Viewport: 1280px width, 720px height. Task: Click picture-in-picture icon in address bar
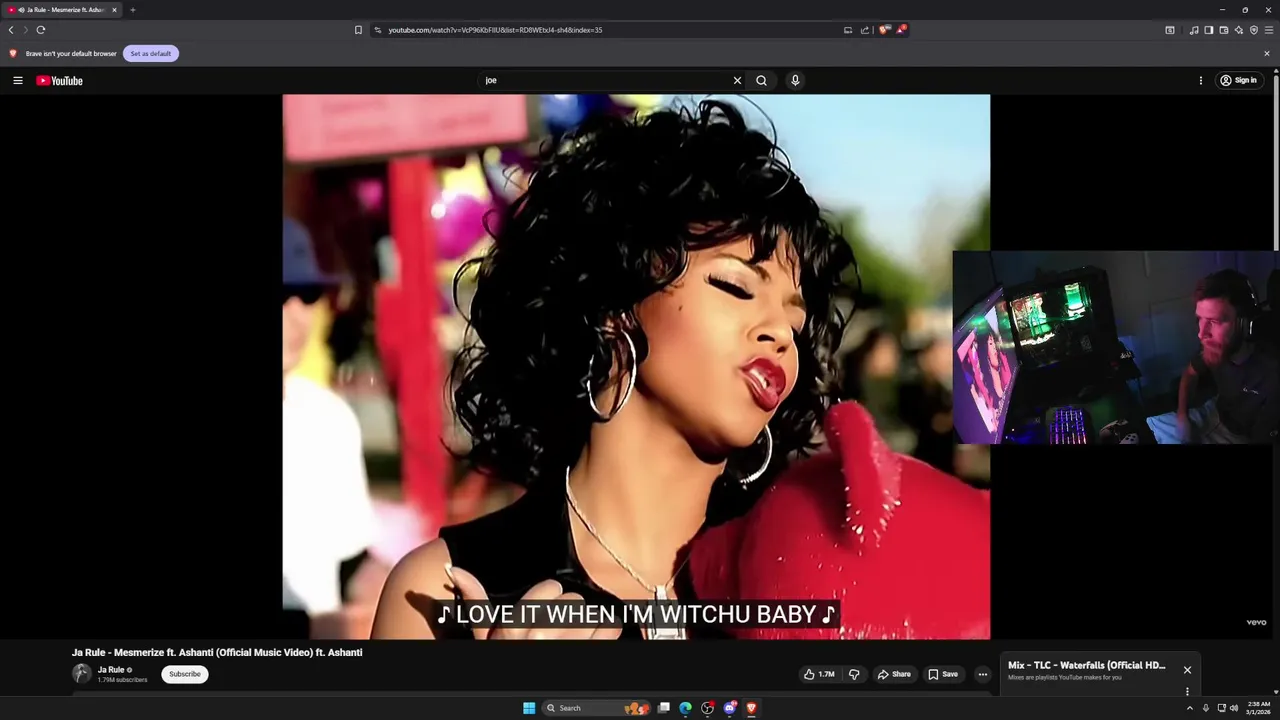click(848, 30)
